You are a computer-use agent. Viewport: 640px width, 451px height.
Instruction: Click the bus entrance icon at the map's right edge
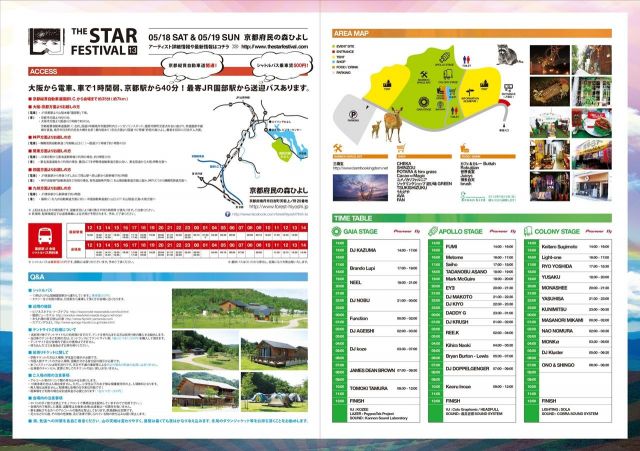pyautogui.click(x=508, y=88)
